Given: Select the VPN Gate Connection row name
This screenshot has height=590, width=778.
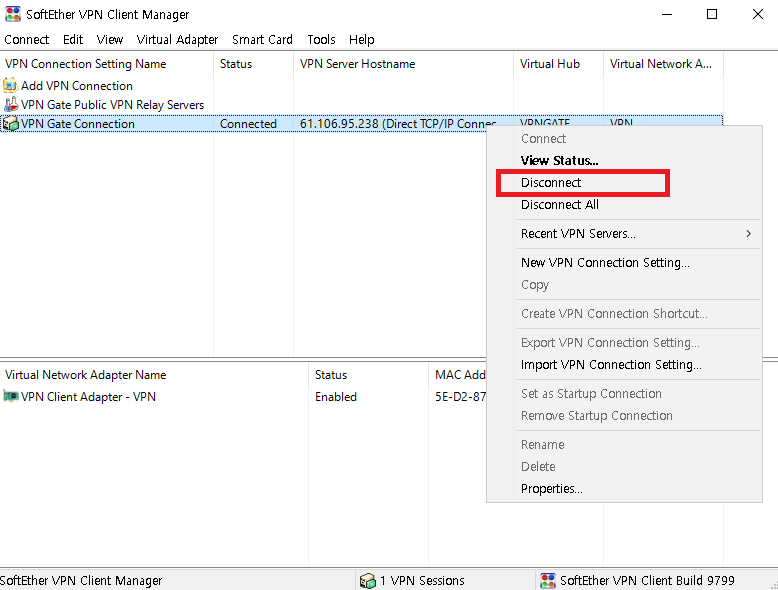Looking at the screenshot, I should click(77, 124).
